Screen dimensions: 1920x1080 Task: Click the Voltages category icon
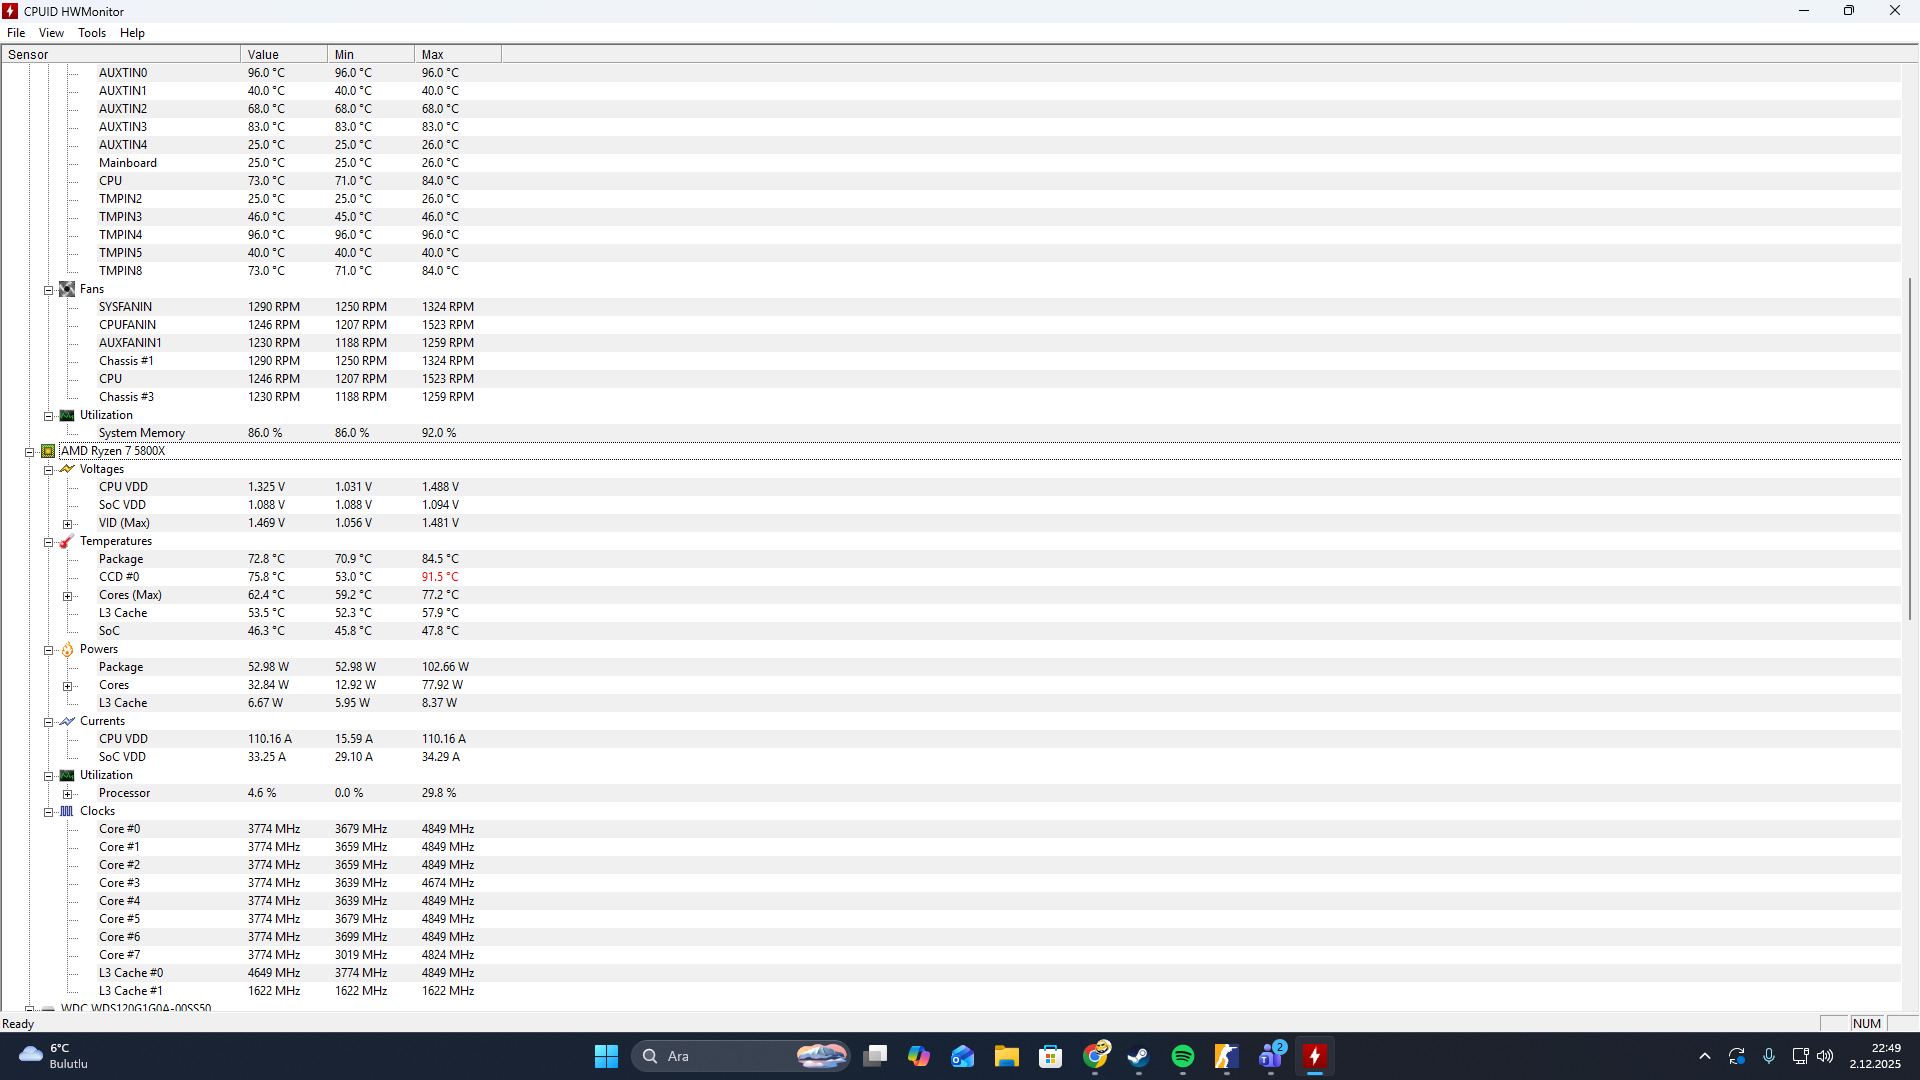pos(67,469)
